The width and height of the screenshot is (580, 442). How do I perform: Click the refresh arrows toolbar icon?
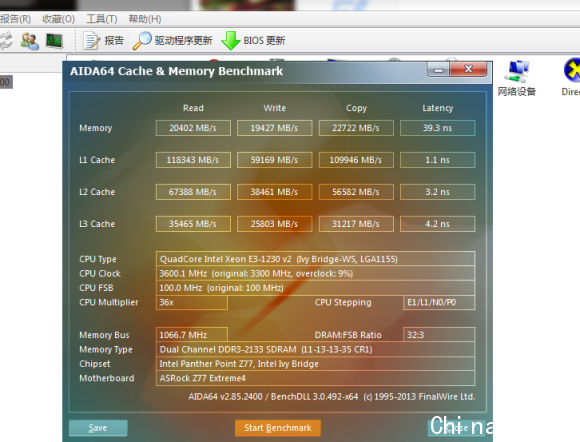(x=5, y=41)
